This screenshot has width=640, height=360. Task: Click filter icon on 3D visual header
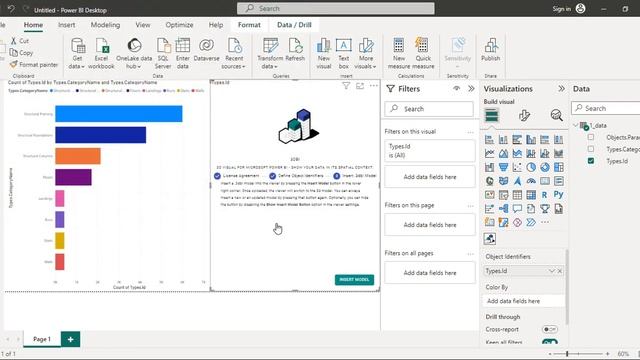(x=346, y=86)
